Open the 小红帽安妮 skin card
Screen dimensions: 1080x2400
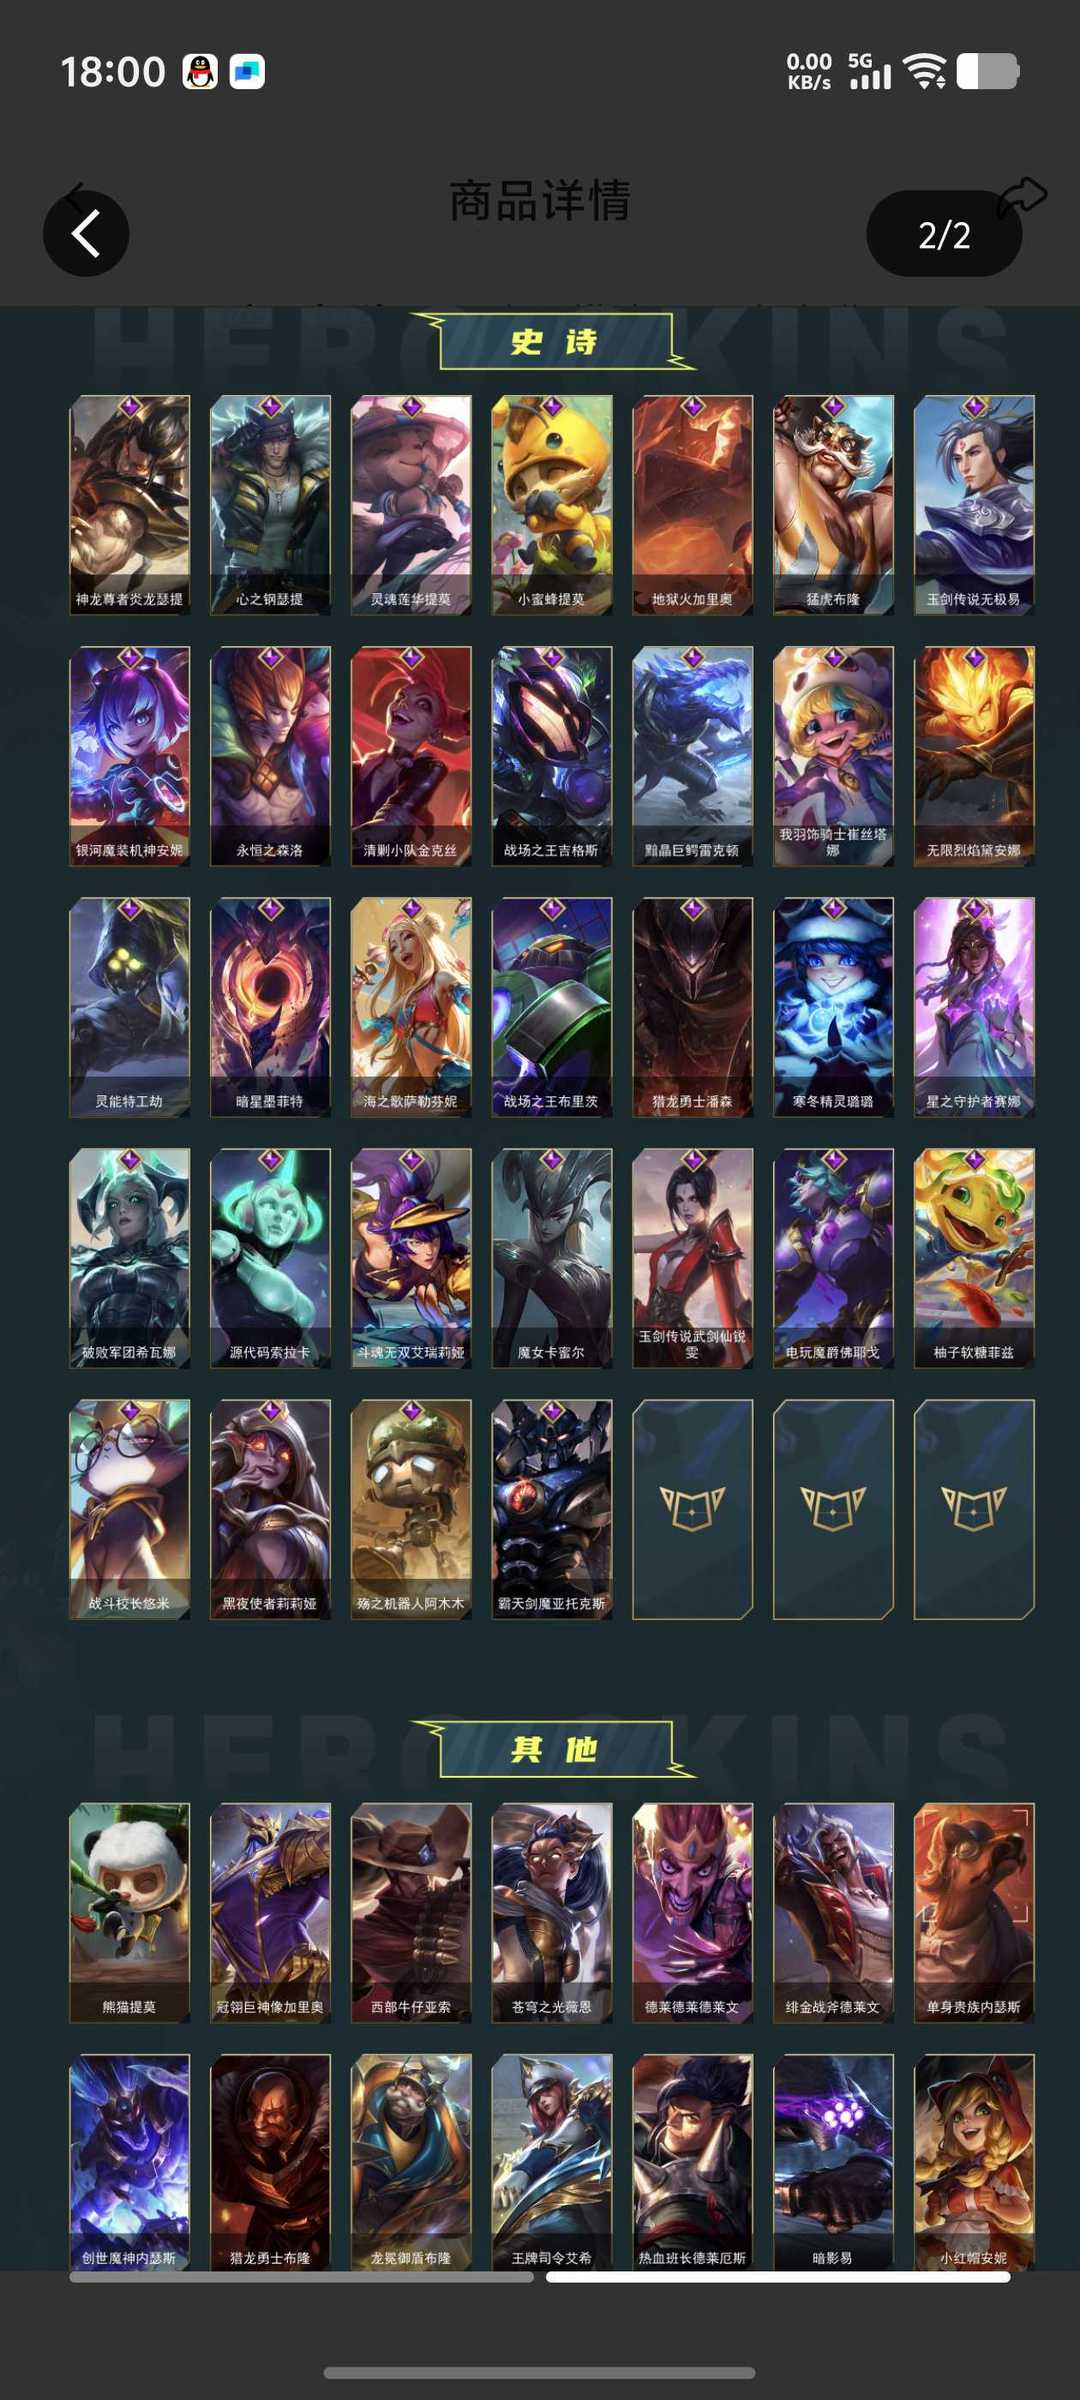click(x=974, y=2162)
